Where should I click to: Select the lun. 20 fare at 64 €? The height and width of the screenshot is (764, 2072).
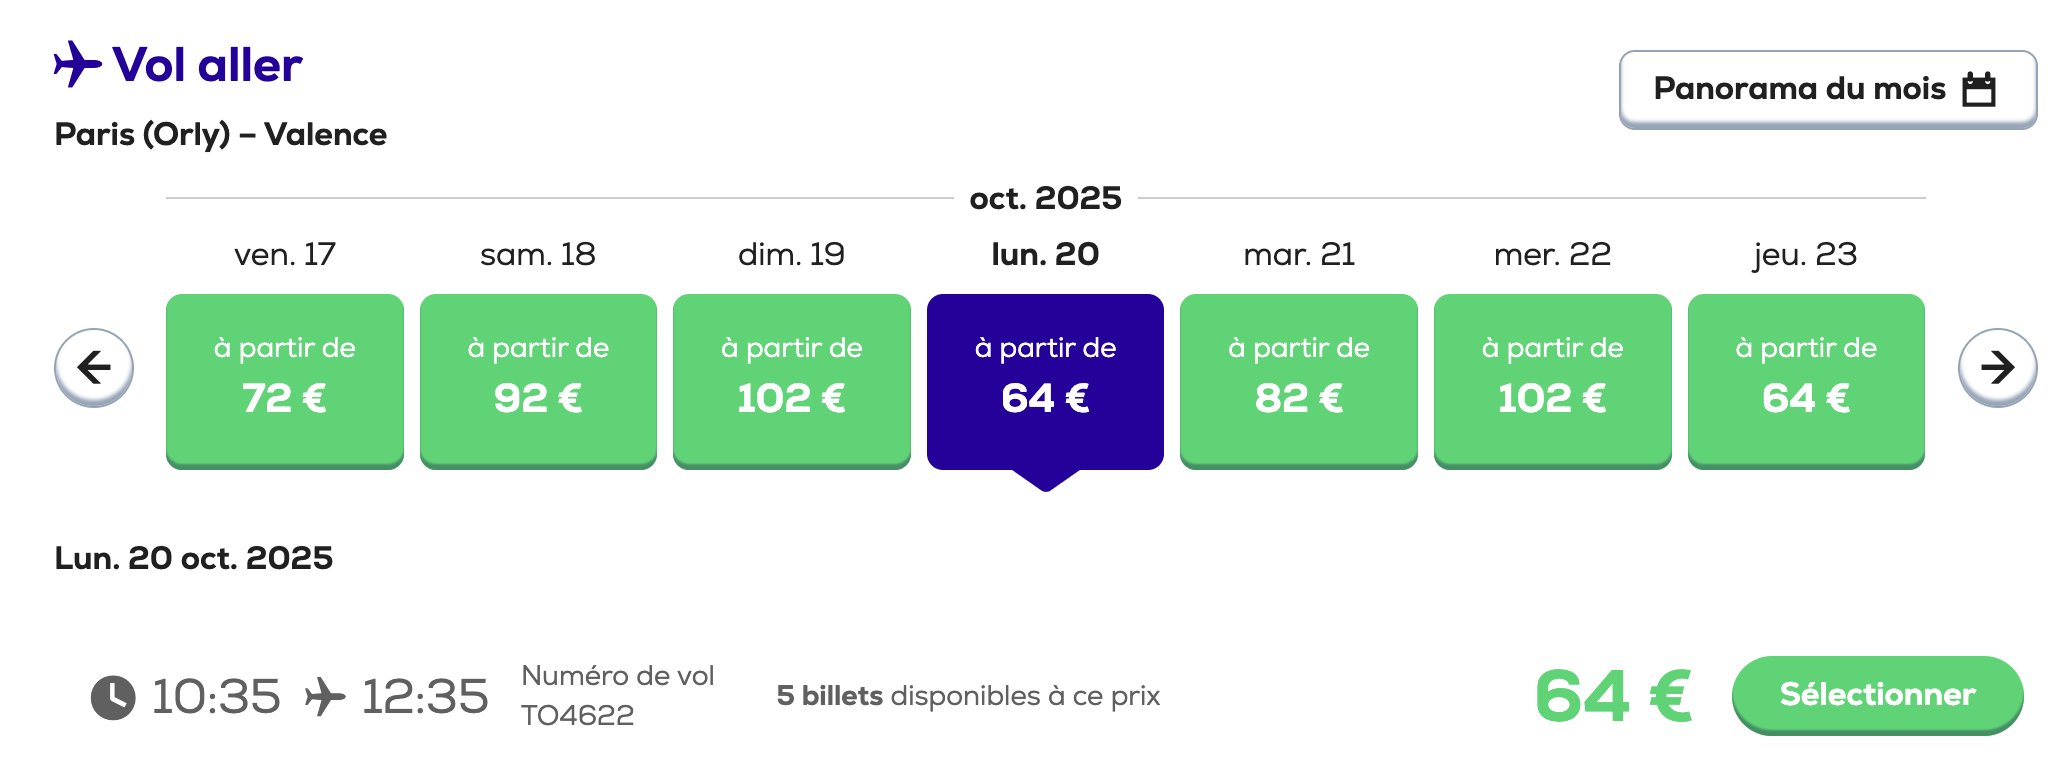point(1045,380)
